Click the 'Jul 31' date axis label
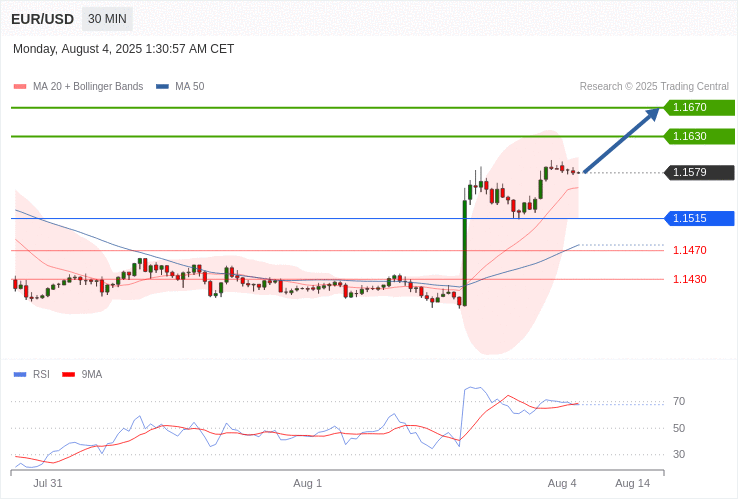 coord(48,484)
